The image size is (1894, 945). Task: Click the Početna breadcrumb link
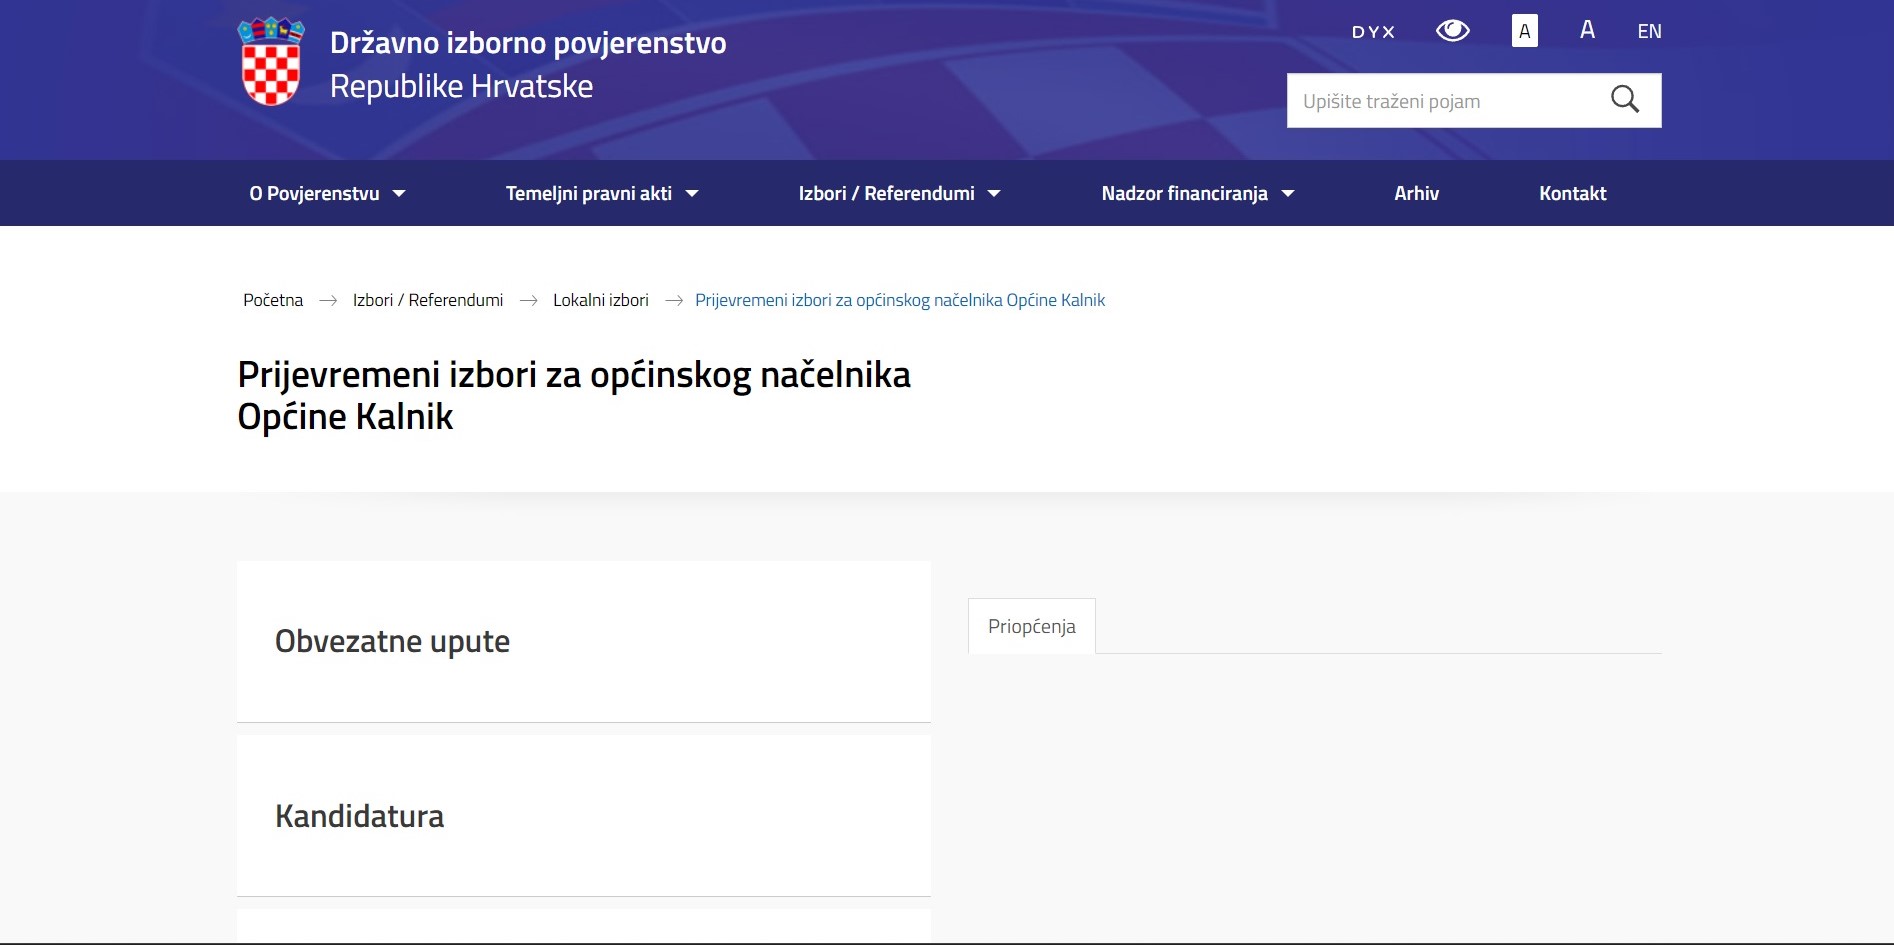(273, 300)
